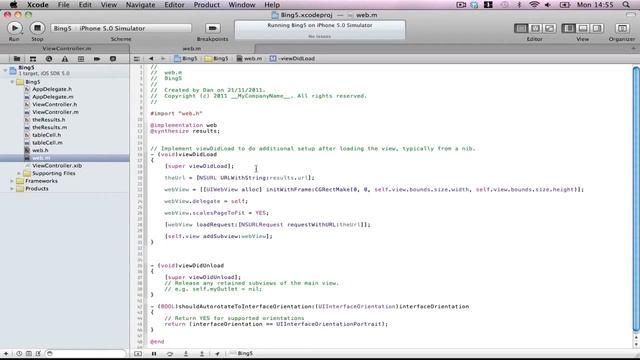Viewport: 640px width, 360px height.
Task: Toggle recent files filter in navigator
Action: (19, 353)
